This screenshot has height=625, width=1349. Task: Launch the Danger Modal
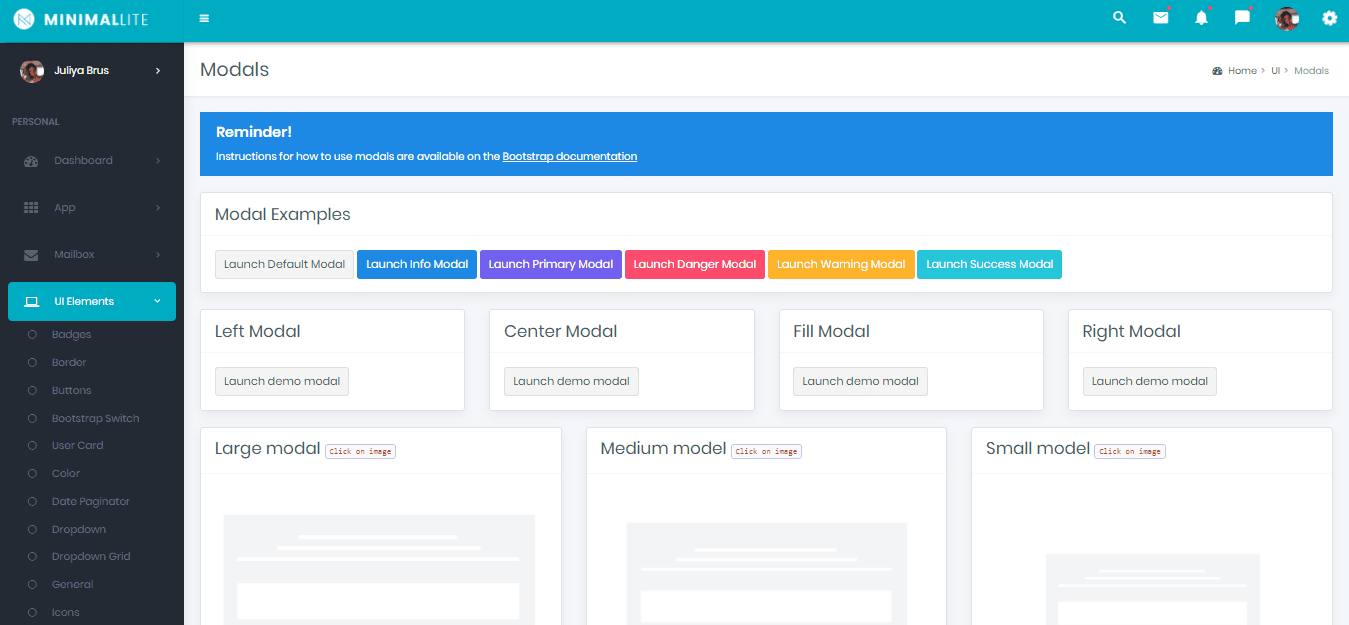[x=695, y=264]
